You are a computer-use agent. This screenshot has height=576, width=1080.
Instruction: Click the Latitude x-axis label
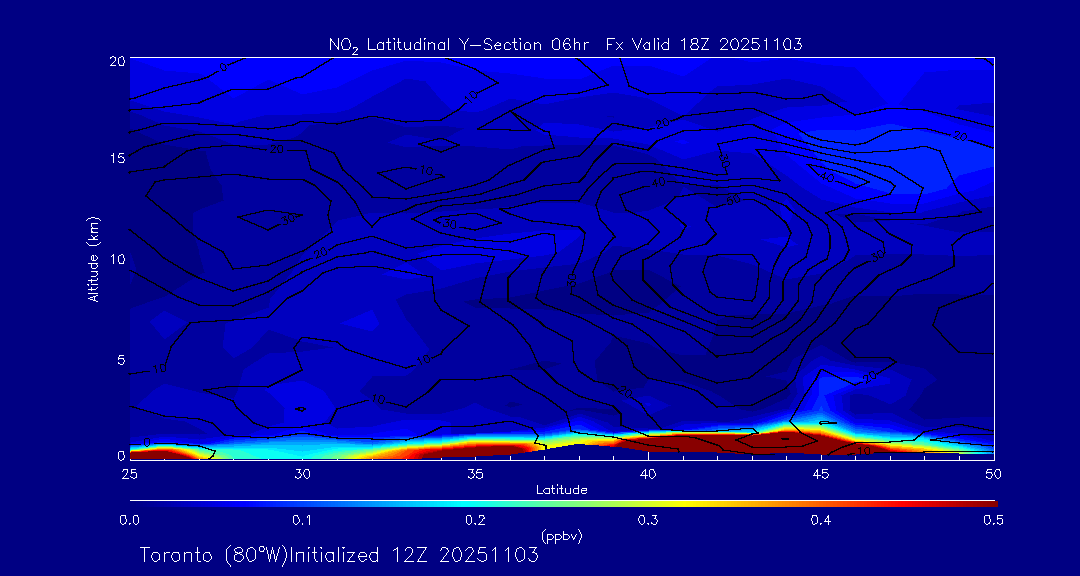coord(561,489)
